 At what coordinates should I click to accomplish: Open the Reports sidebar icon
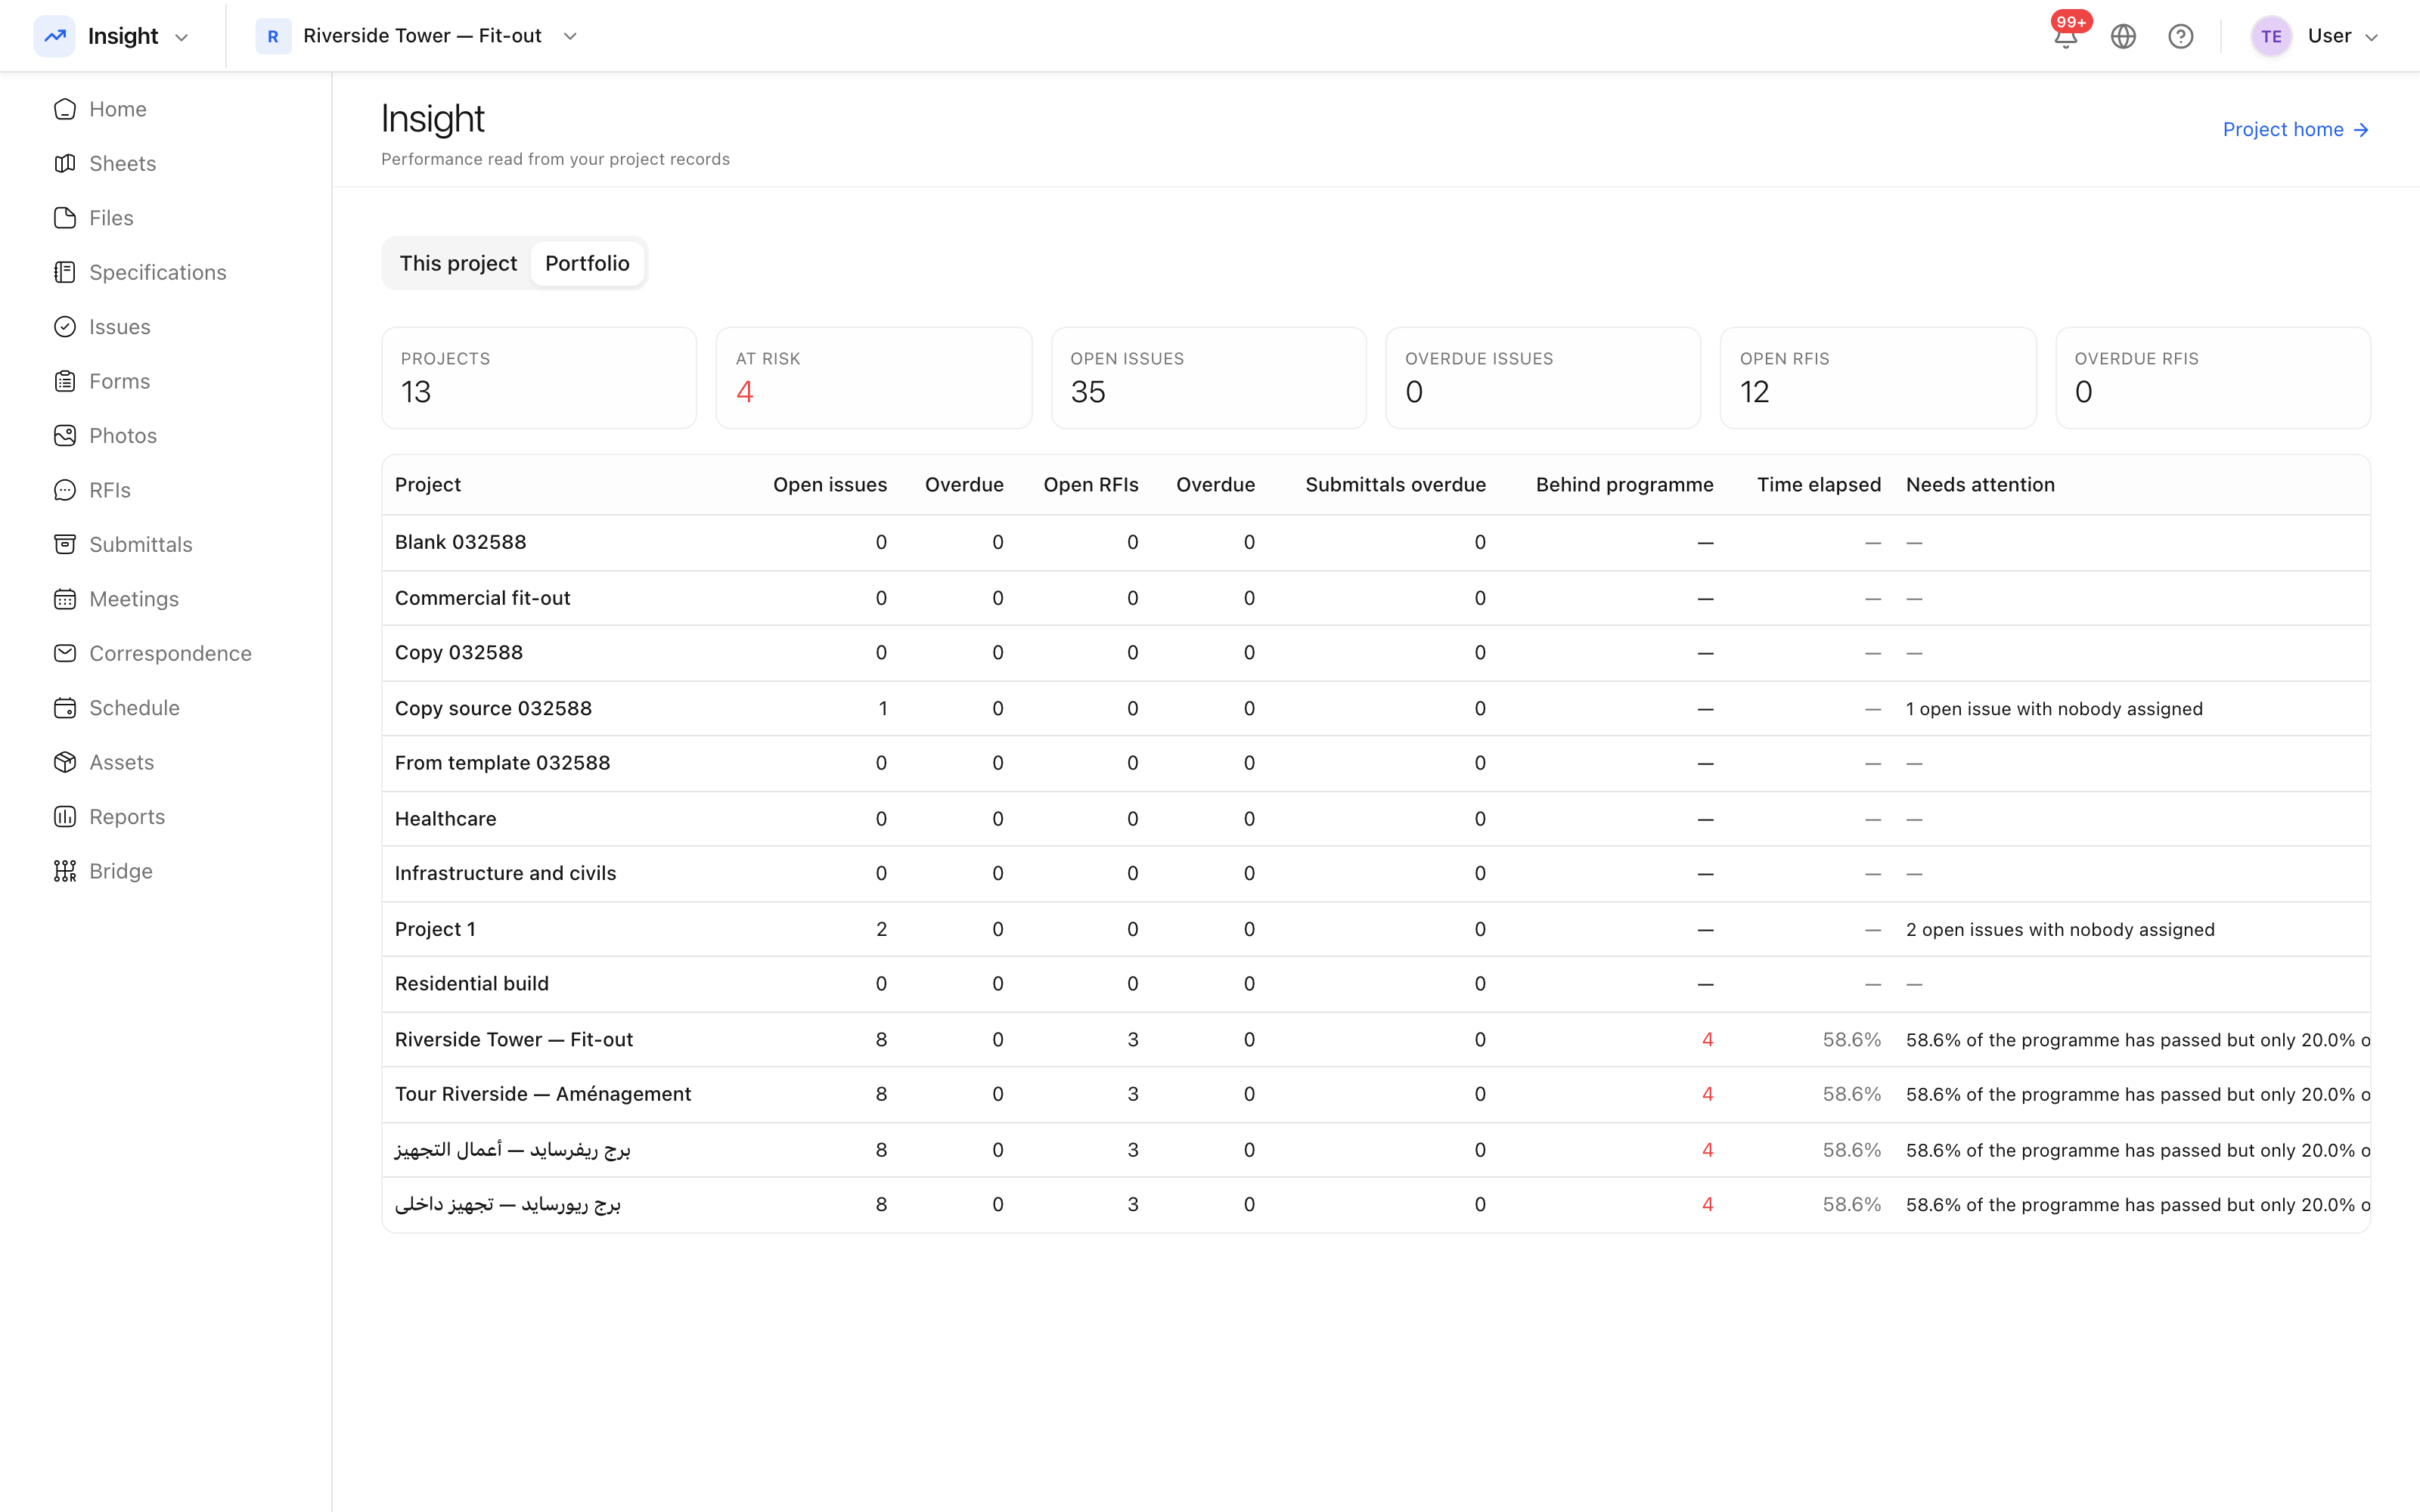click(65, 817)
